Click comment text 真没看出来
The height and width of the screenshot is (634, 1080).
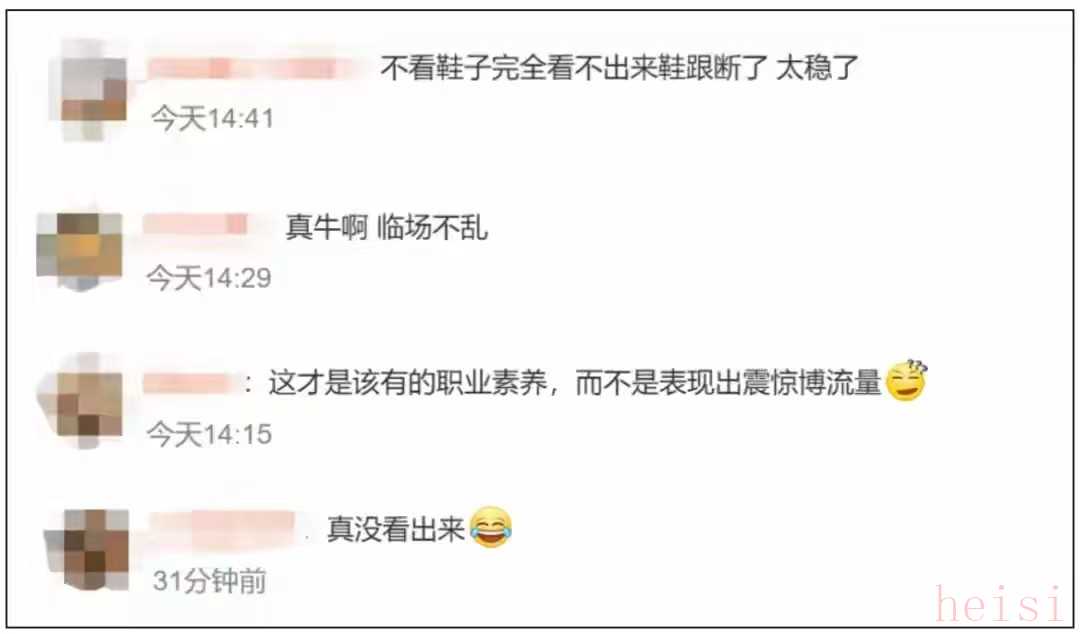click(x=396, y=529)
